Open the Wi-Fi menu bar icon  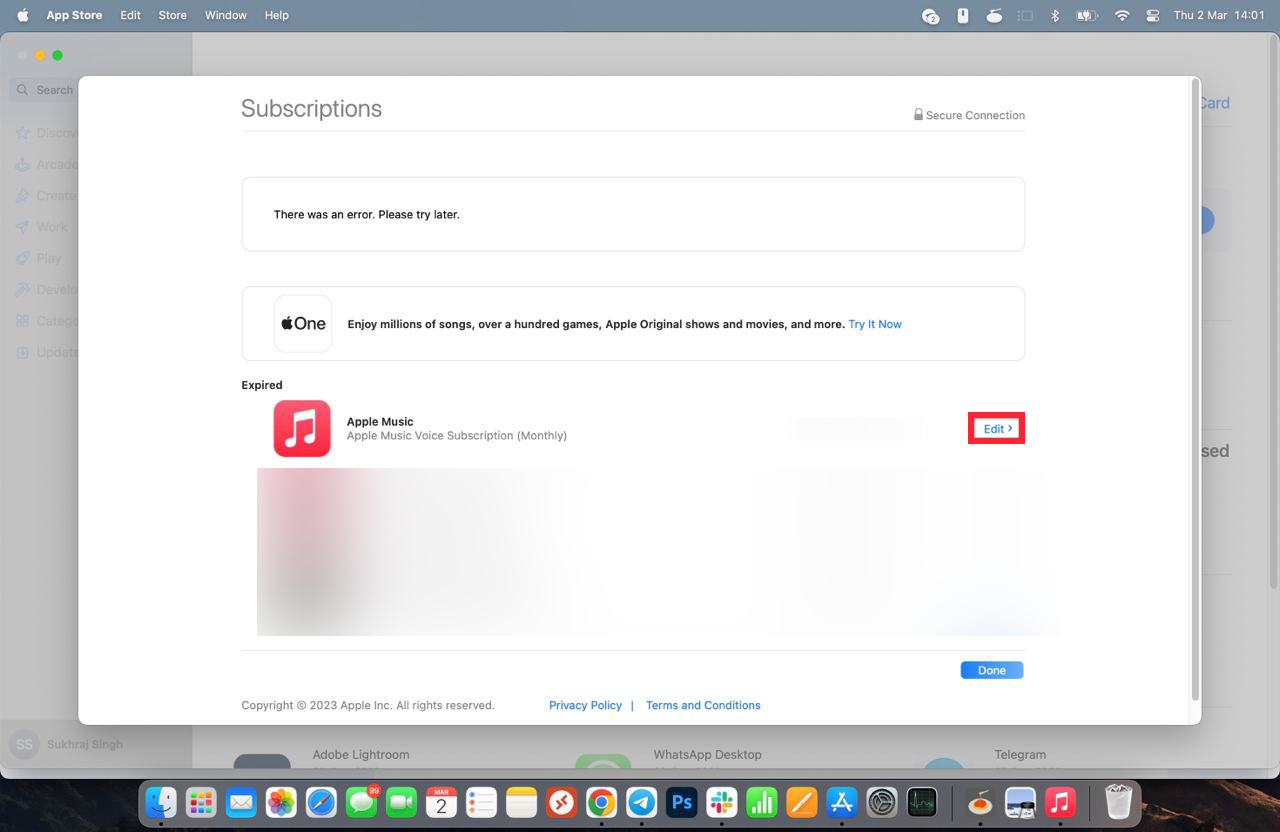[1122, 15]
